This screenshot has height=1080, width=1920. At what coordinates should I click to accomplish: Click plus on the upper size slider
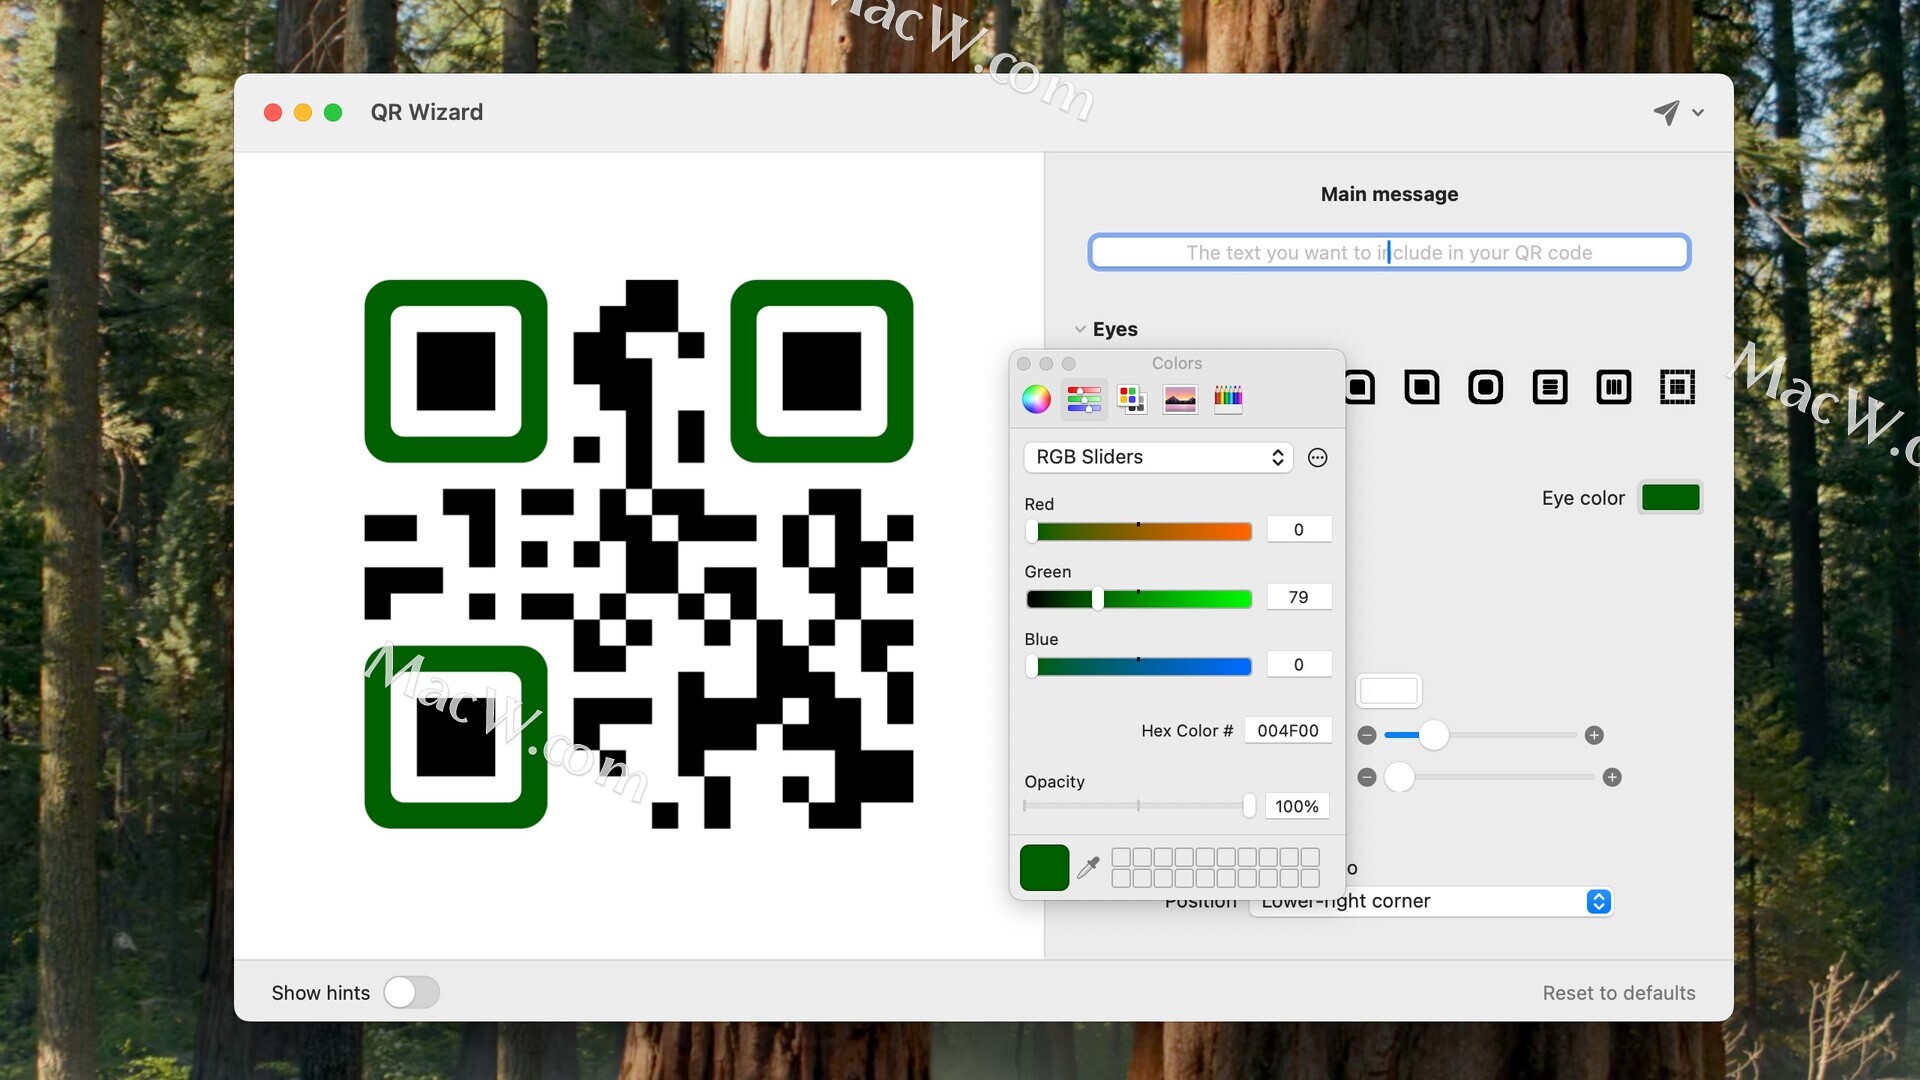click(x=1594, y=735)
